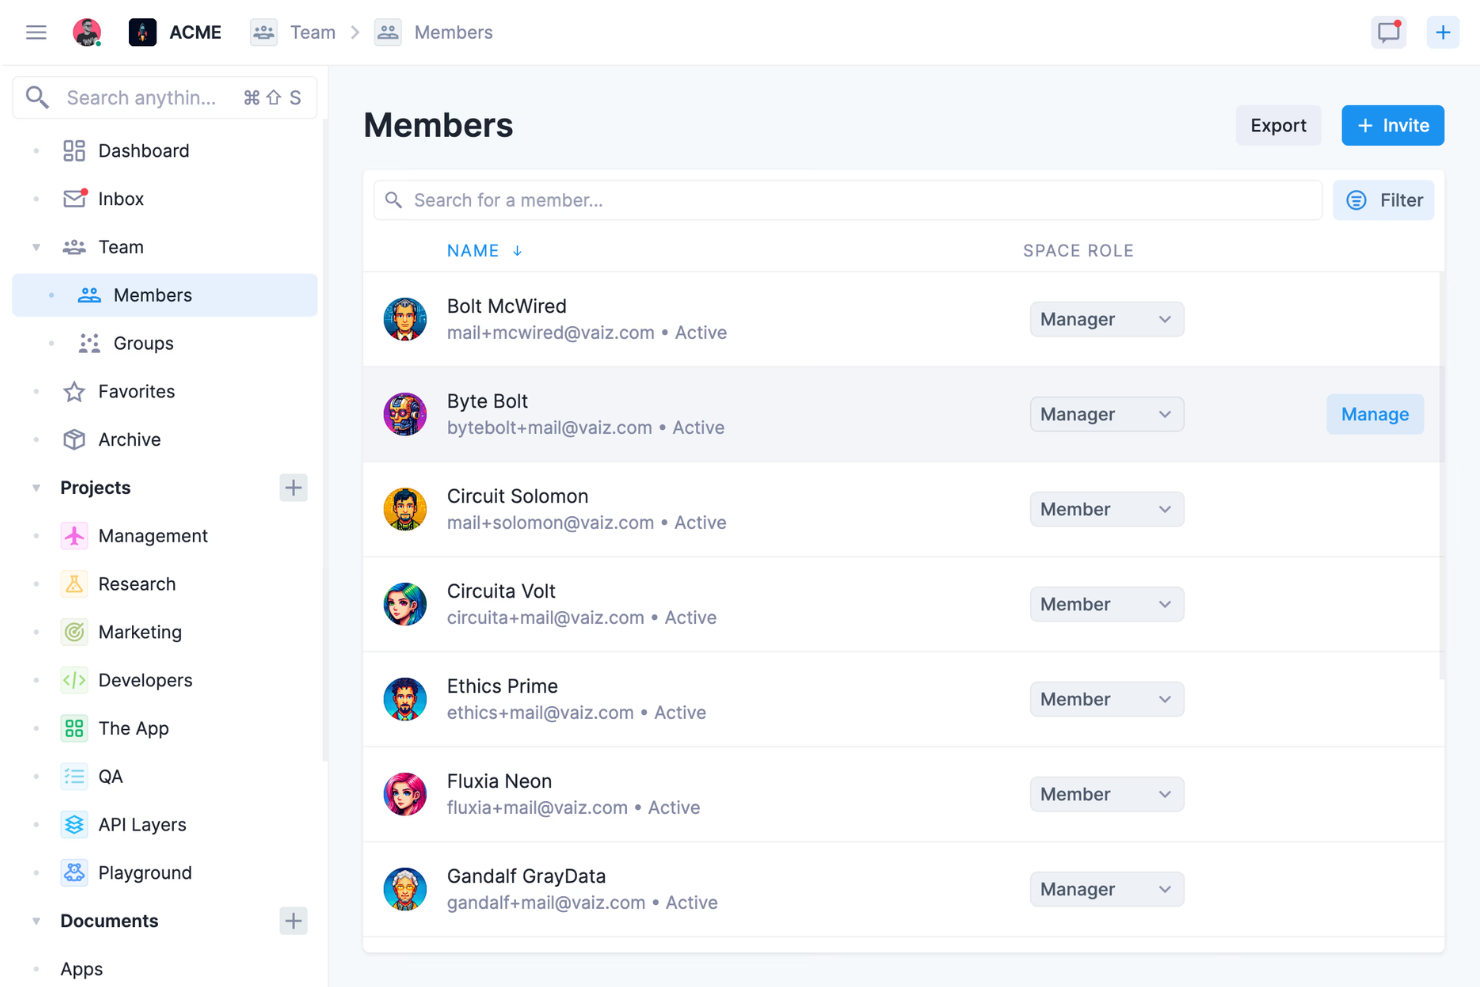This screenshot has height=987, width=1480.
Task: Click the ACME workspace logo
Action: 143,31
